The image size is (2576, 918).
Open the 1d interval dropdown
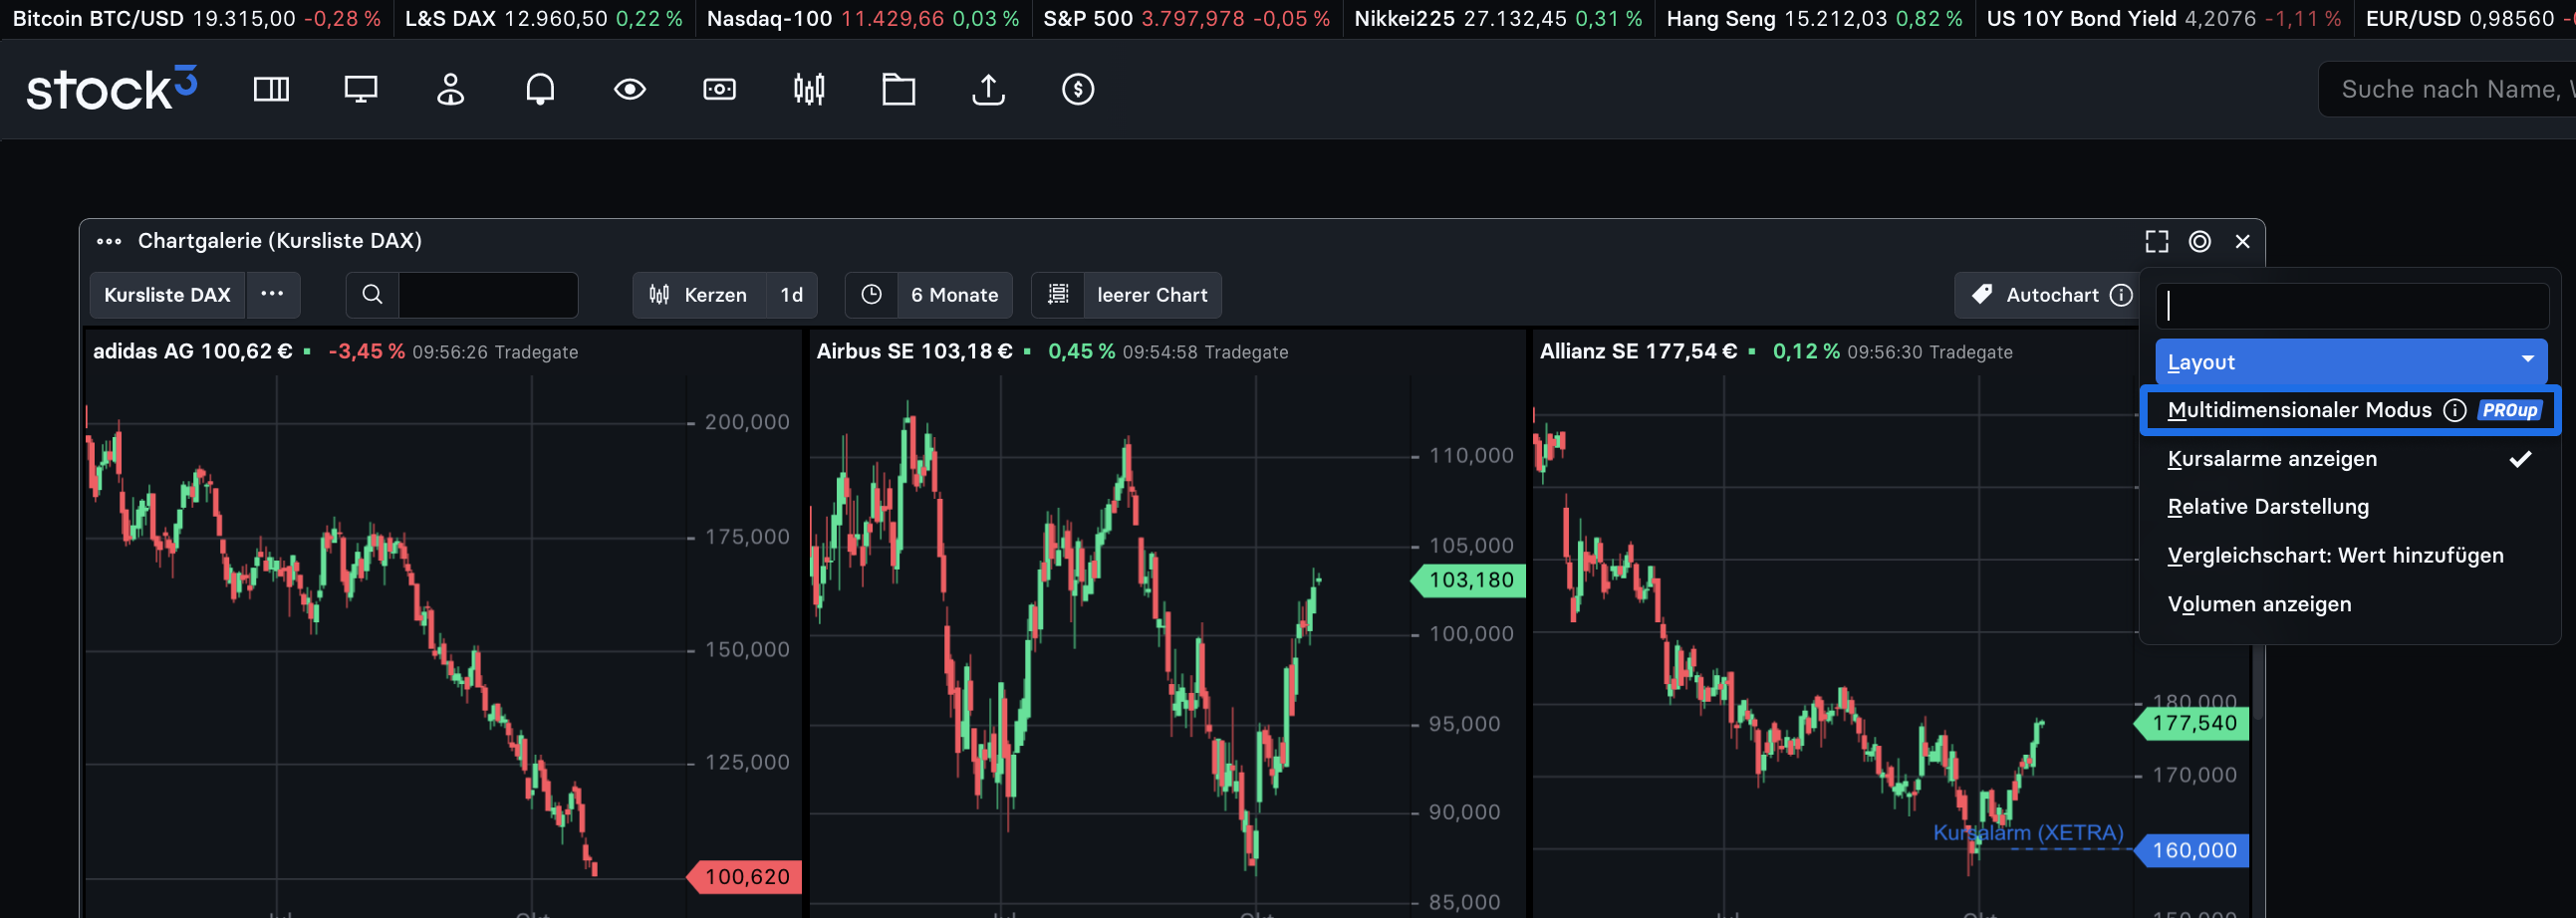click(792, 295)
